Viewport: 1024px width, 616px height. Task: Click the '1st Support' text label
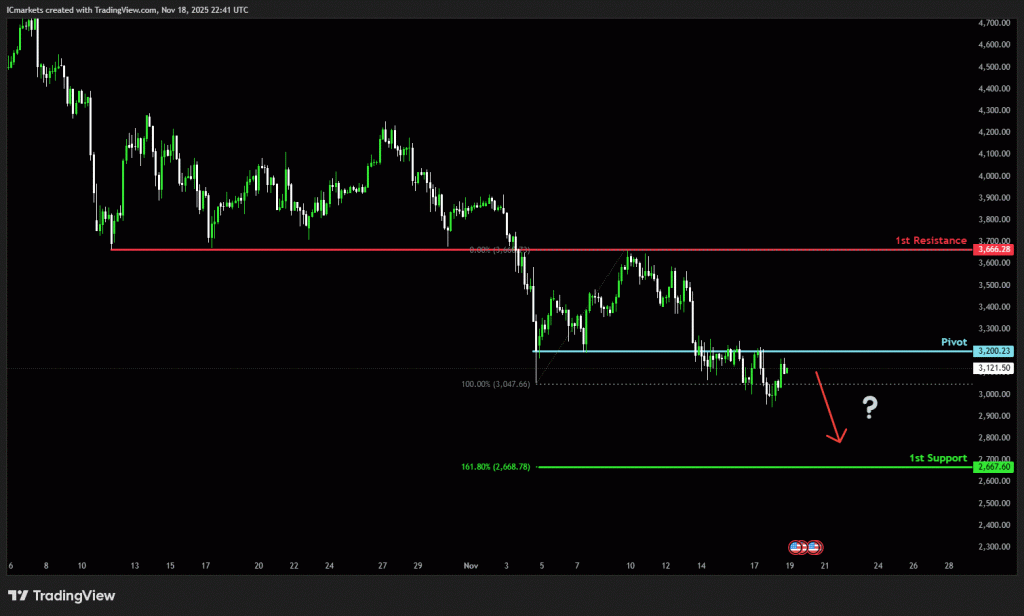(x=937, y=458)
